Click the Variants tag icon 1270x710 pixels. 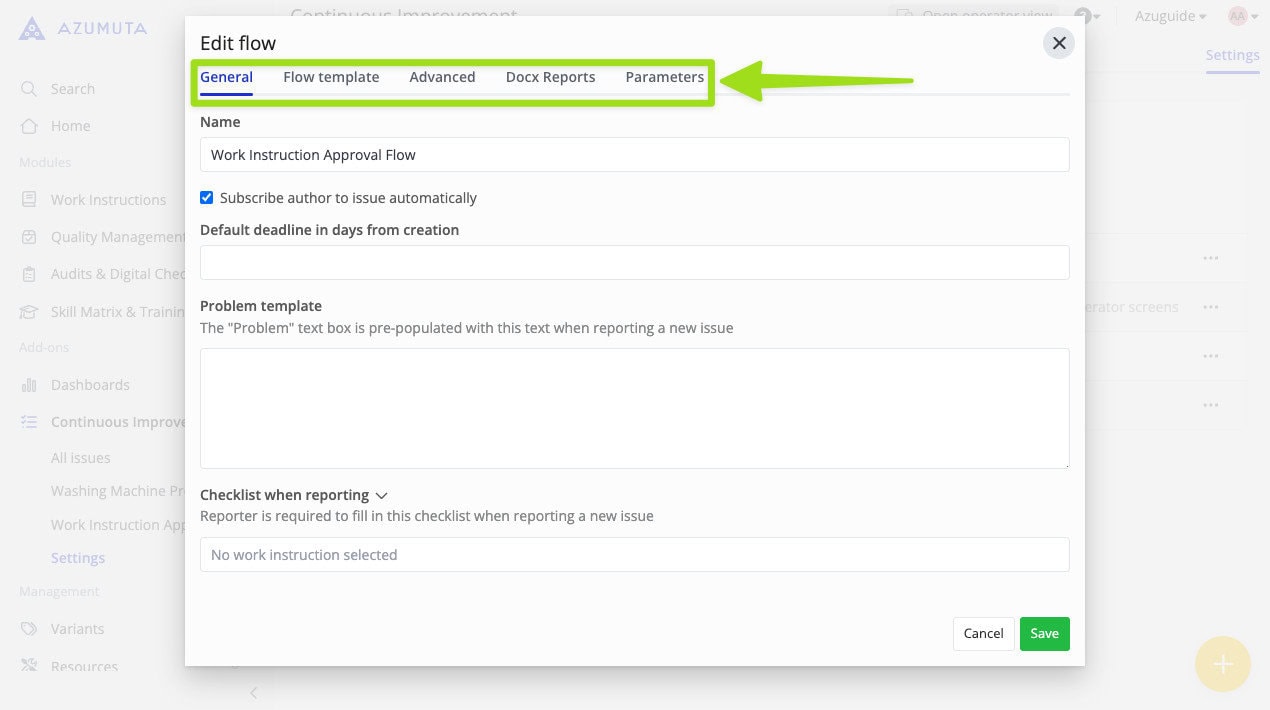(30, 629)
